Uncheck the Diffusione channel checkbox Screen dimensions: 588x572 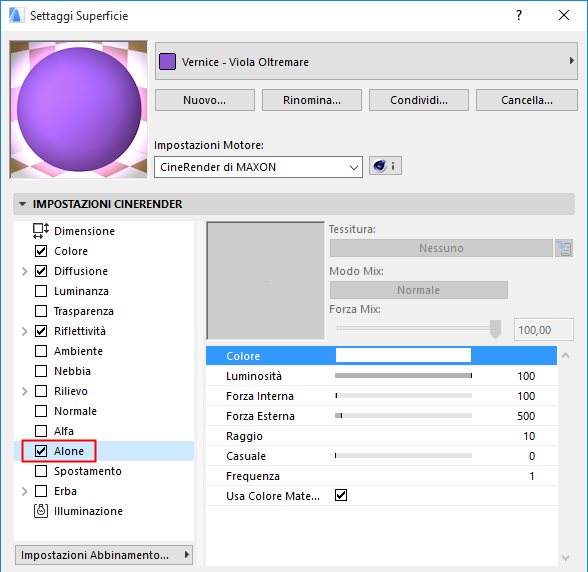pyautogui.click(x=41, y=271)
